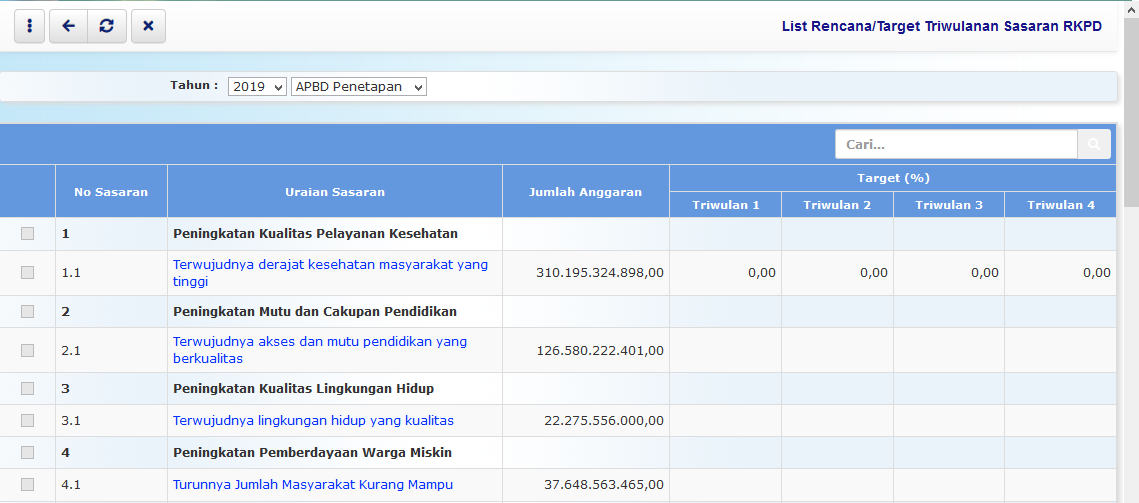Image resolution: width=1139 pixels, height=503 pixels.
Task: Select checkbox for sasaran 2.1
Action: 27,350
